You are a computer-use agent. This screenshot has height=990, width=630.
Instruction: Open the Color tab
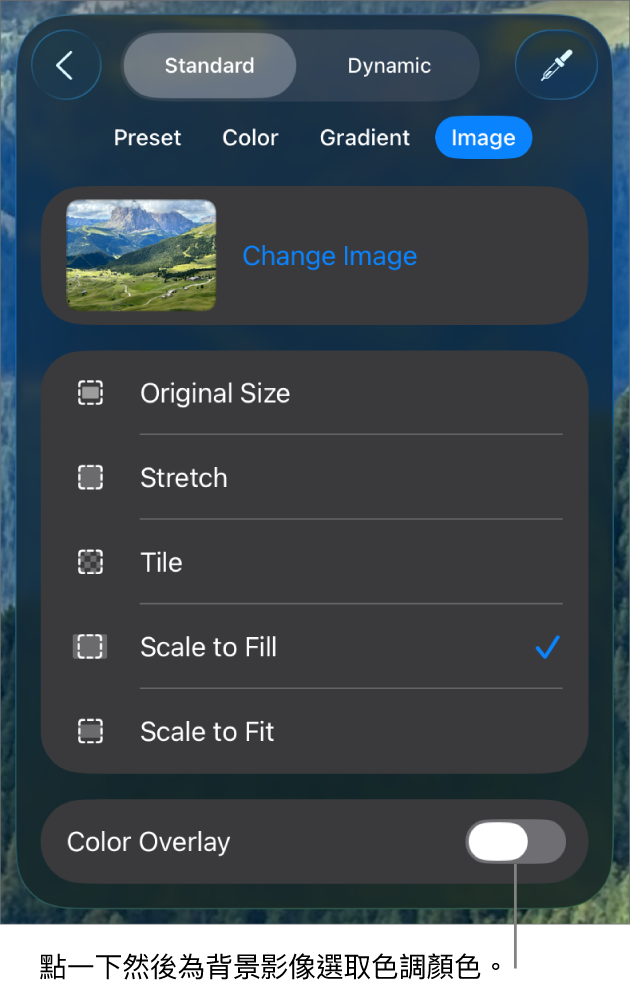(x=250, y=138)
